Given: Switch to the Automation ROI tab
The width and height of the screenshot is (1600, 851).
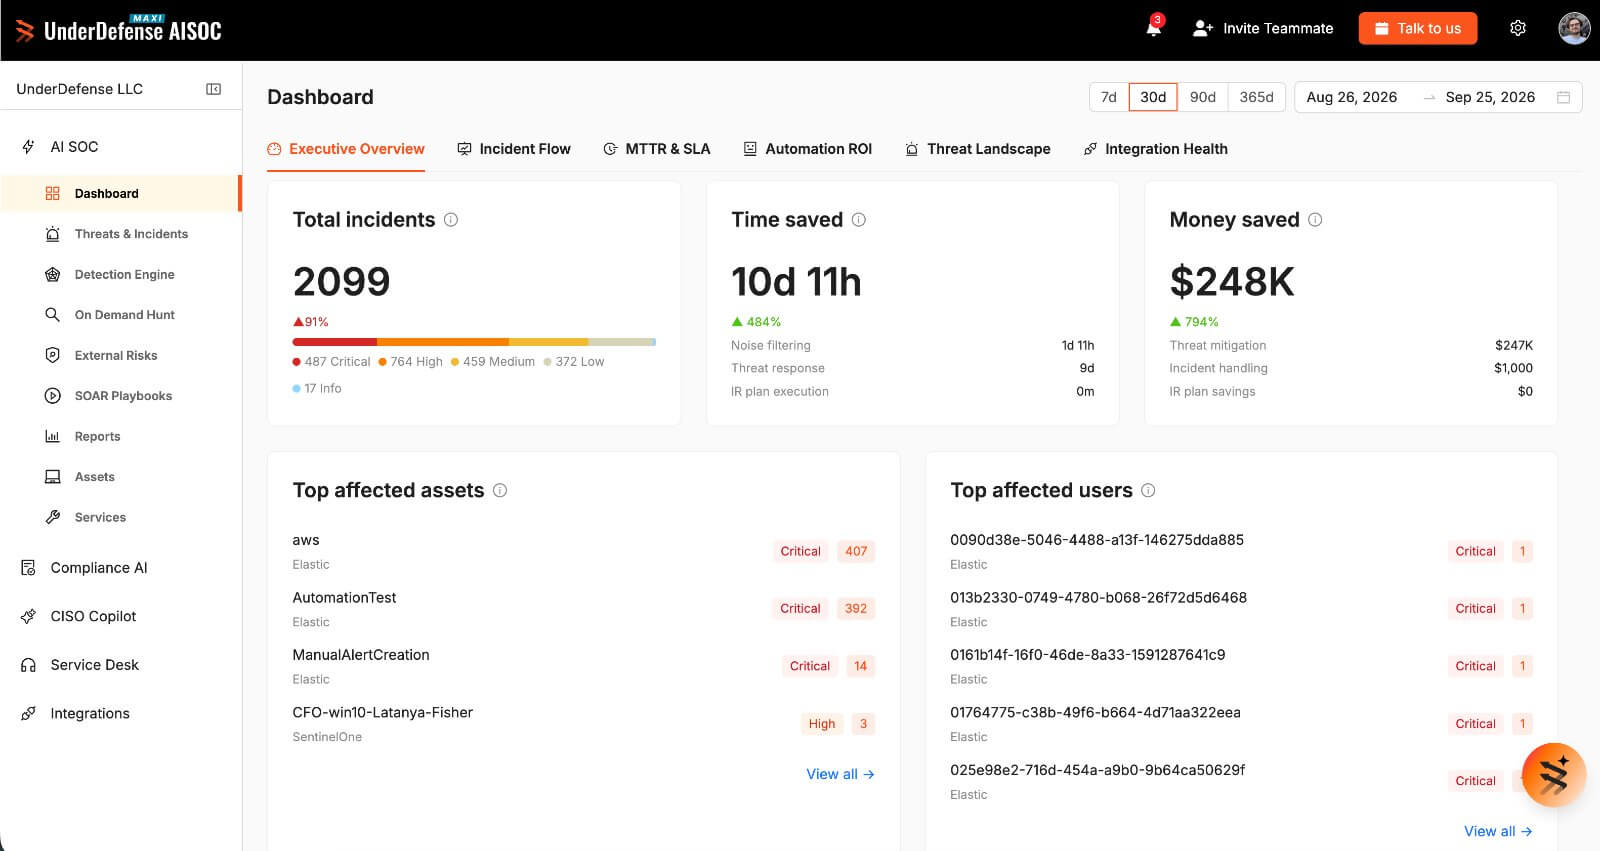Looking at the screenshot, I should (808, 149).
